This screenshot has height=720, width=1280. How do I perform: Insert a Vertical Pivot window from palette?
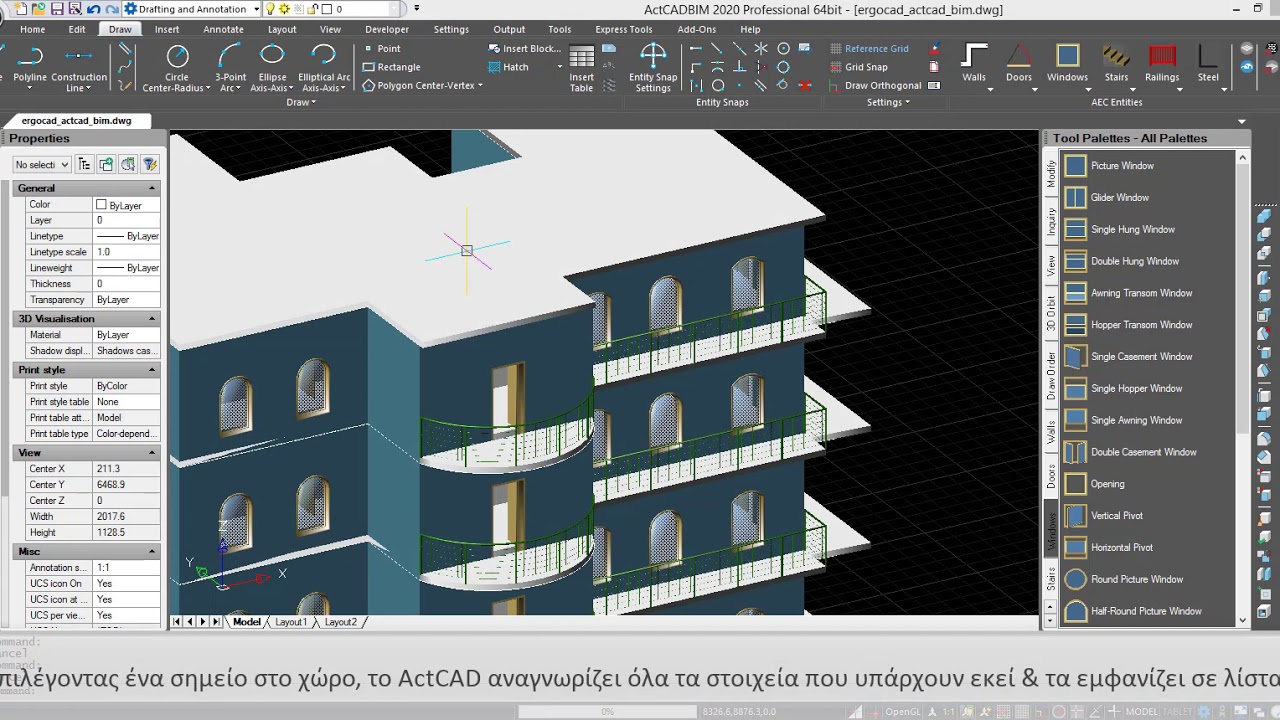coord(1117,516)
